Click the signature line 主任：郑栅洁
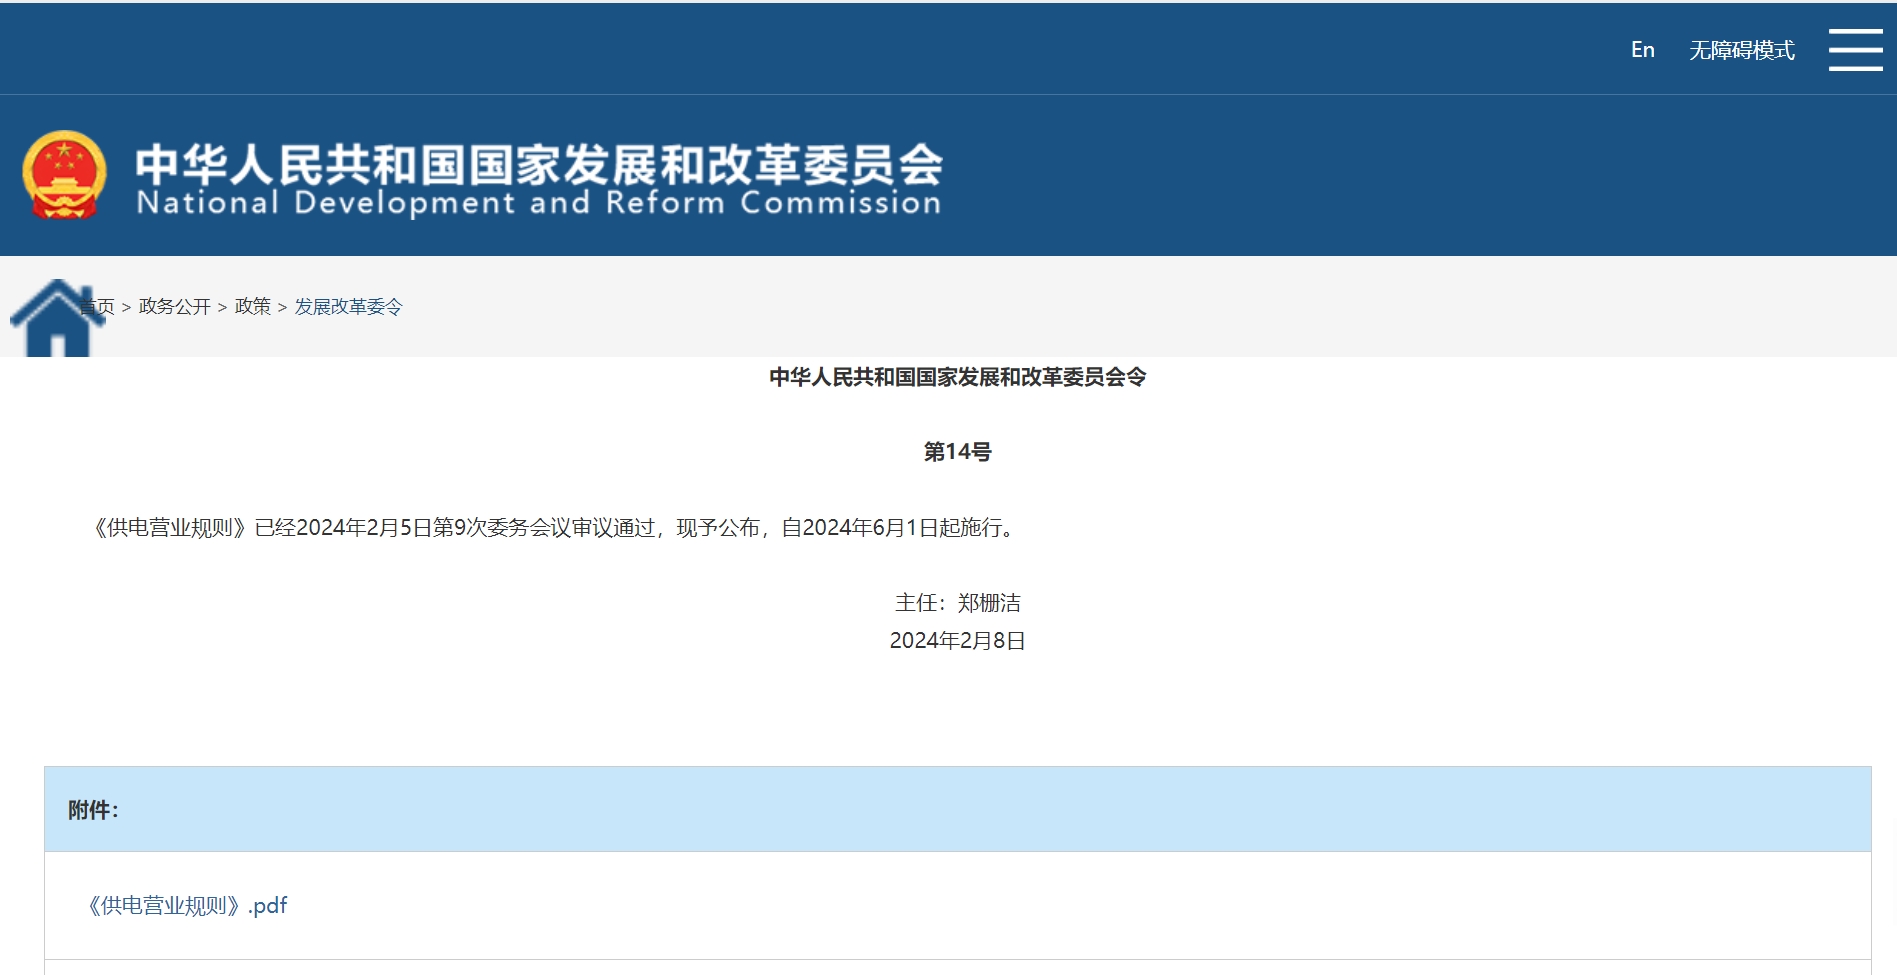The height and width of the screenshot is (975, 1897). click(x=957, y=603)
